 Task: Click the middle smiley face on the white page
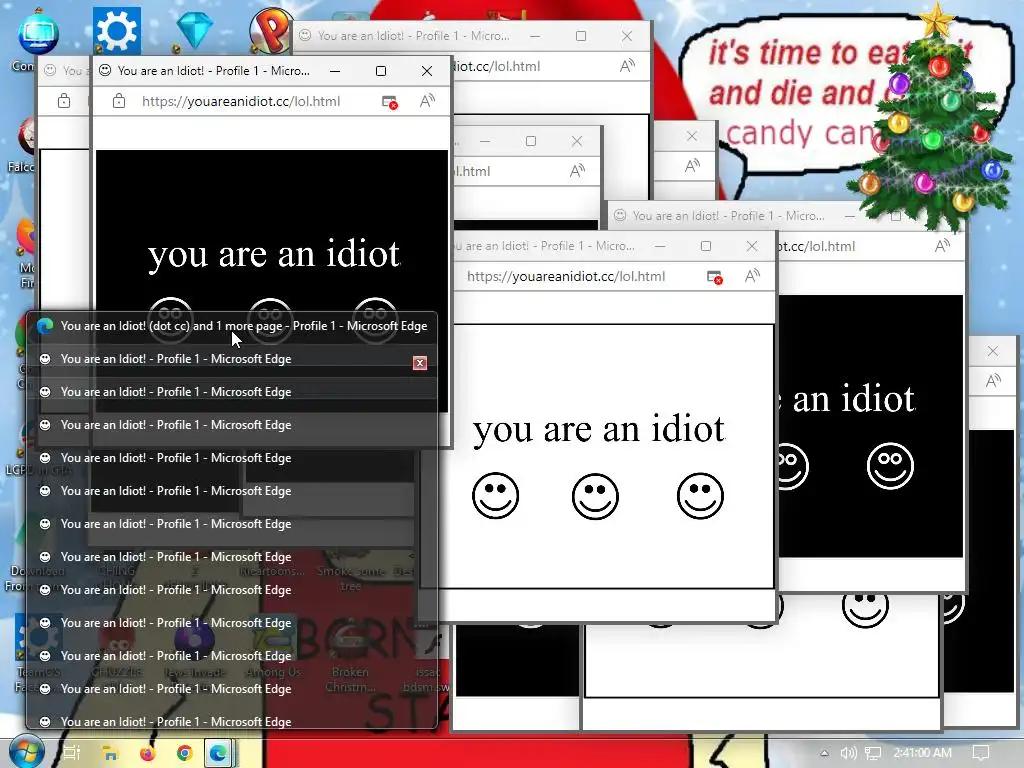(x=595, y=496)
